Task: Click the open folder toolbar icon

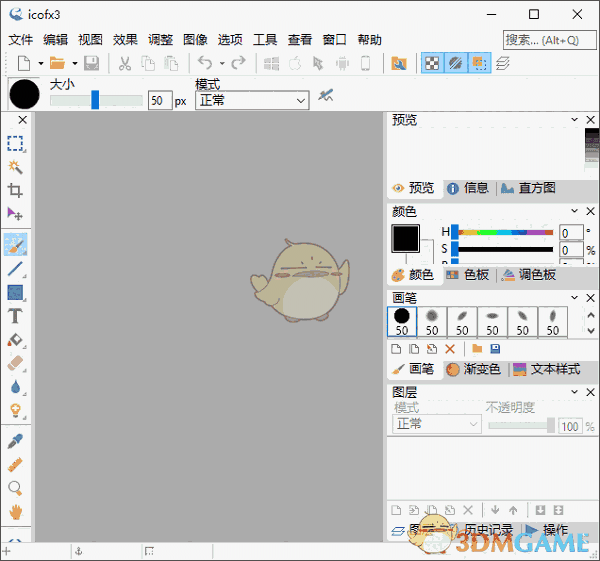Action: [x=57, y=63]
